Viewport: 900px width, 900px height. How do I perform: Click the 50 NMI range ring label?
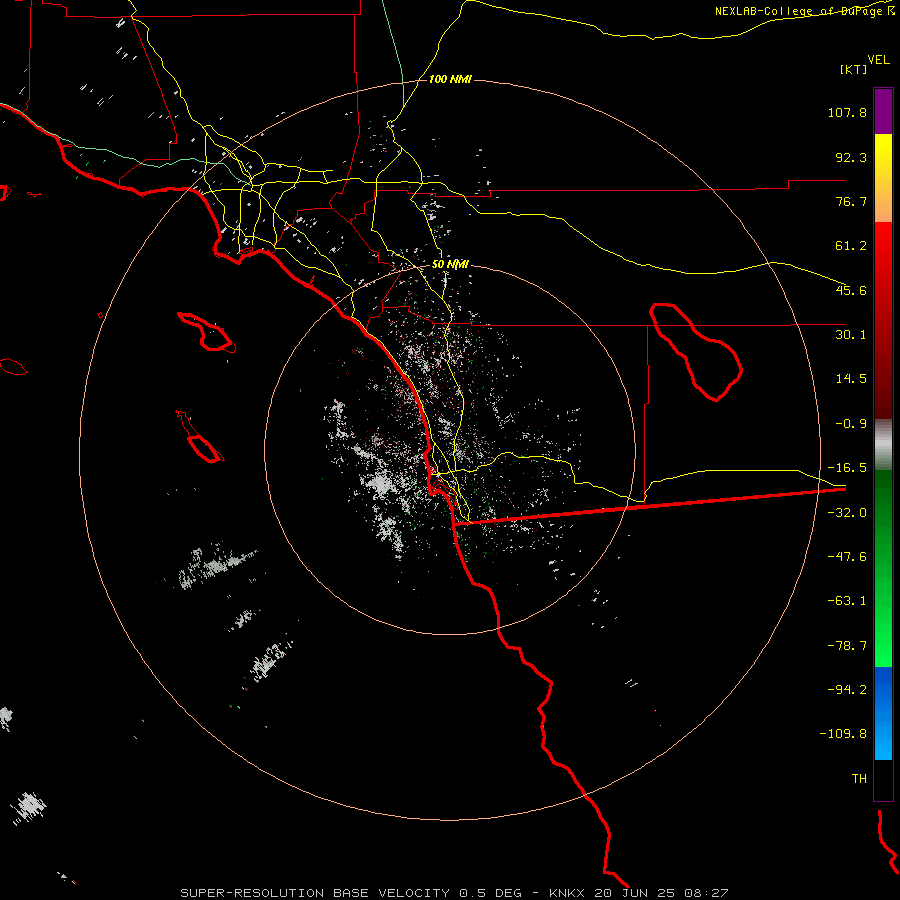450,265
